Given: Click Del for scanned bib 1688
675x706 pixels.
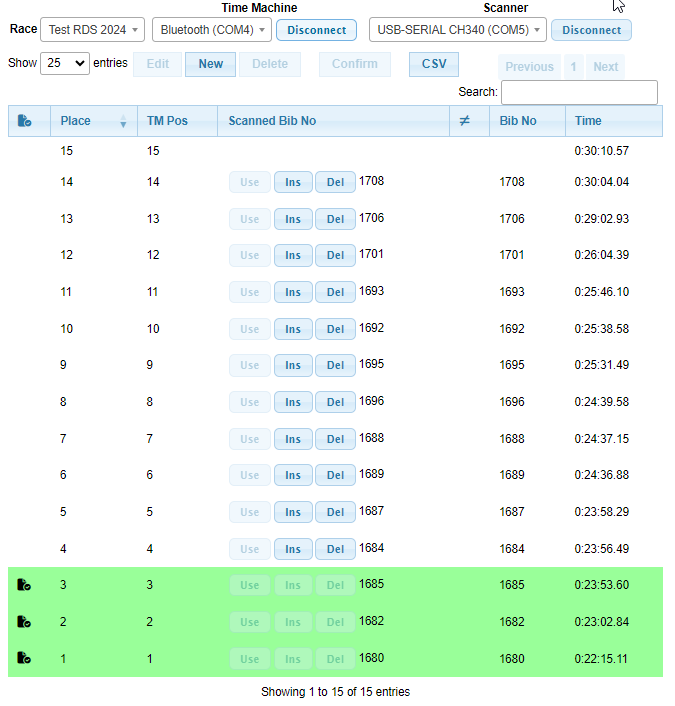Looking at the screenshot, I should point(335,439).
